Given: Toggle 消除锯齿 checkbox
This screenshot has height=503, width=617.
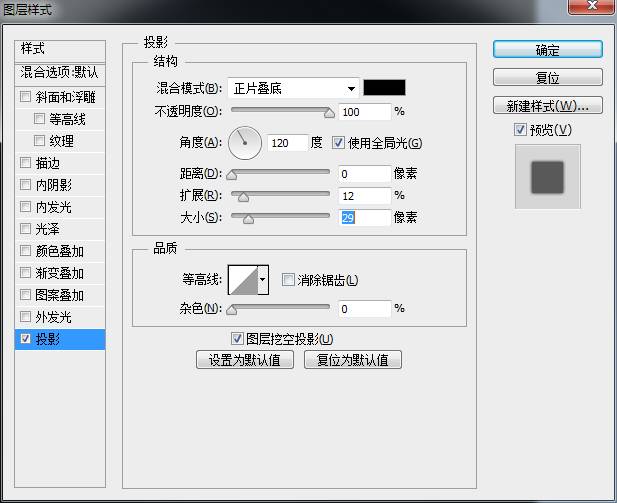Looking at the screenshot, I should (x=288, y=280).
